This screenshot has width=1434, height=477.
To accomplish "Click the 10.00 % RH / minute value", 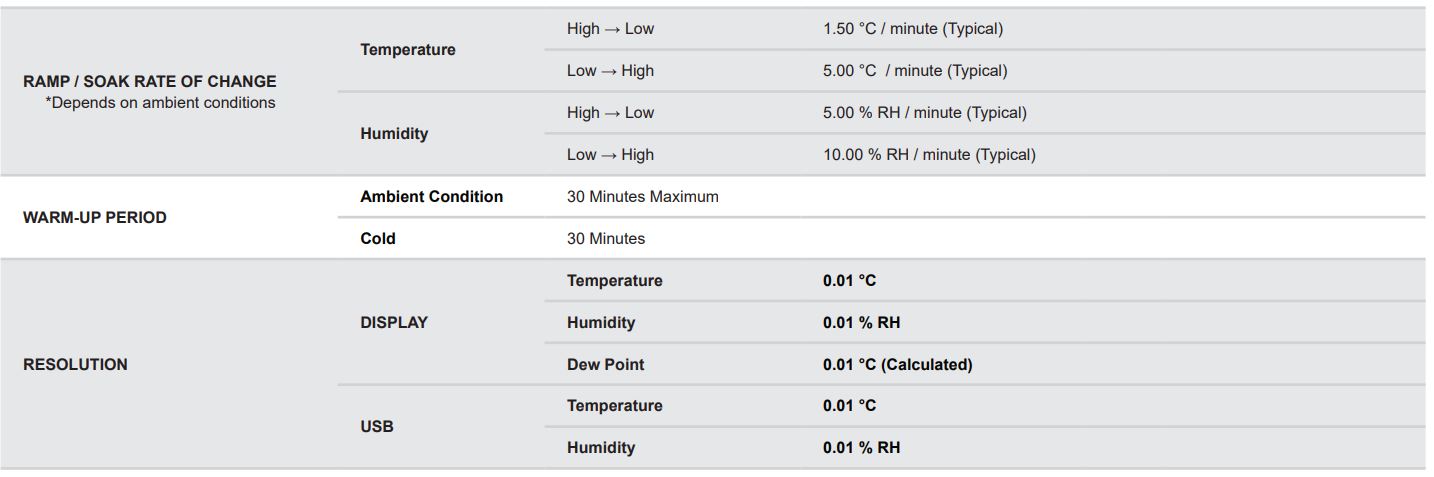I will pos(929,155).
